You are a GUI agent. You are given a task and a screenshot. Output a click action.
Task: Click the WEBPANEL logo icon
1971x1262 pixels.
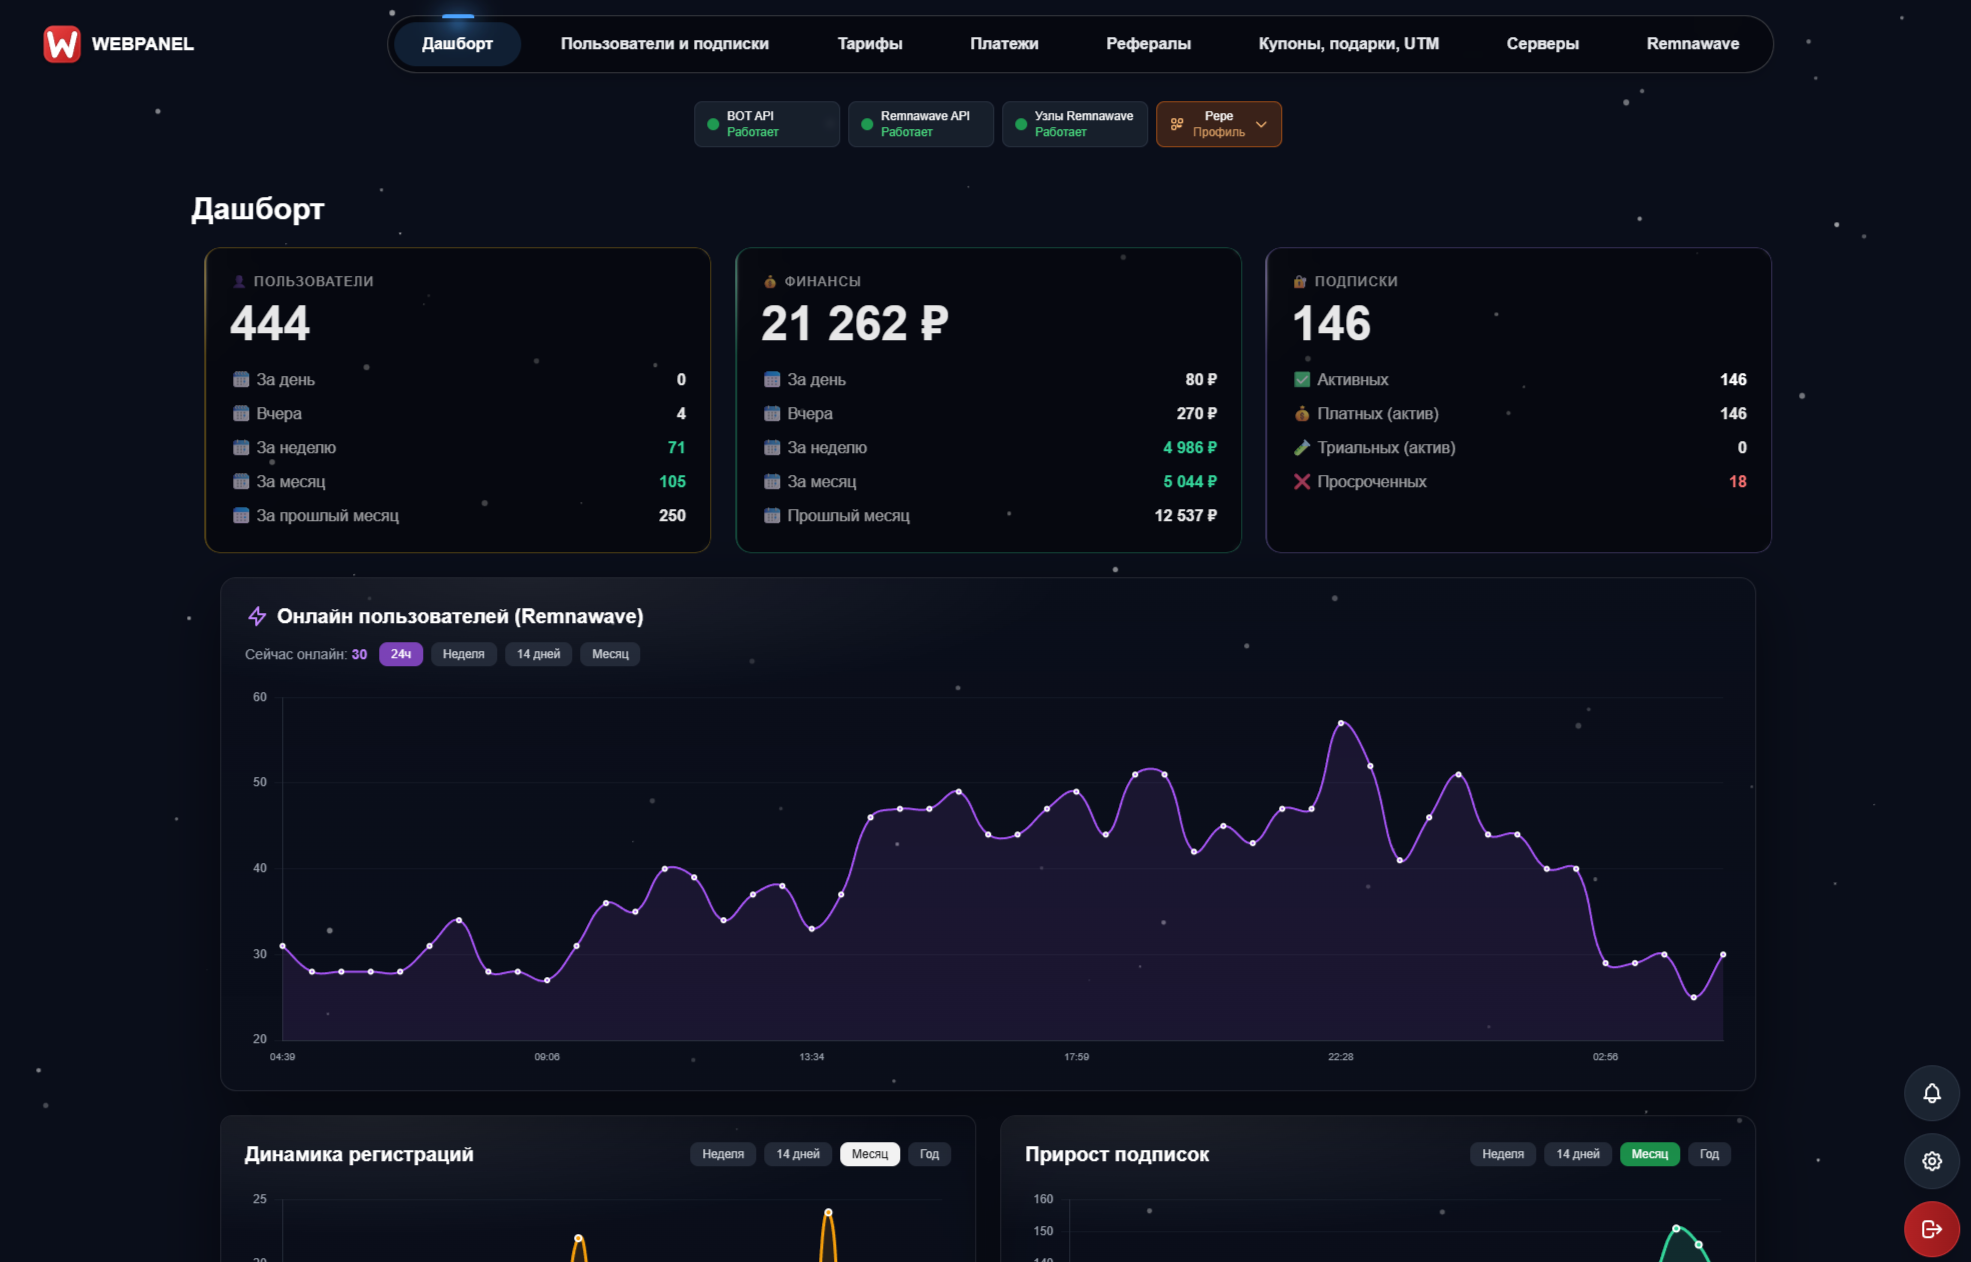61,43
